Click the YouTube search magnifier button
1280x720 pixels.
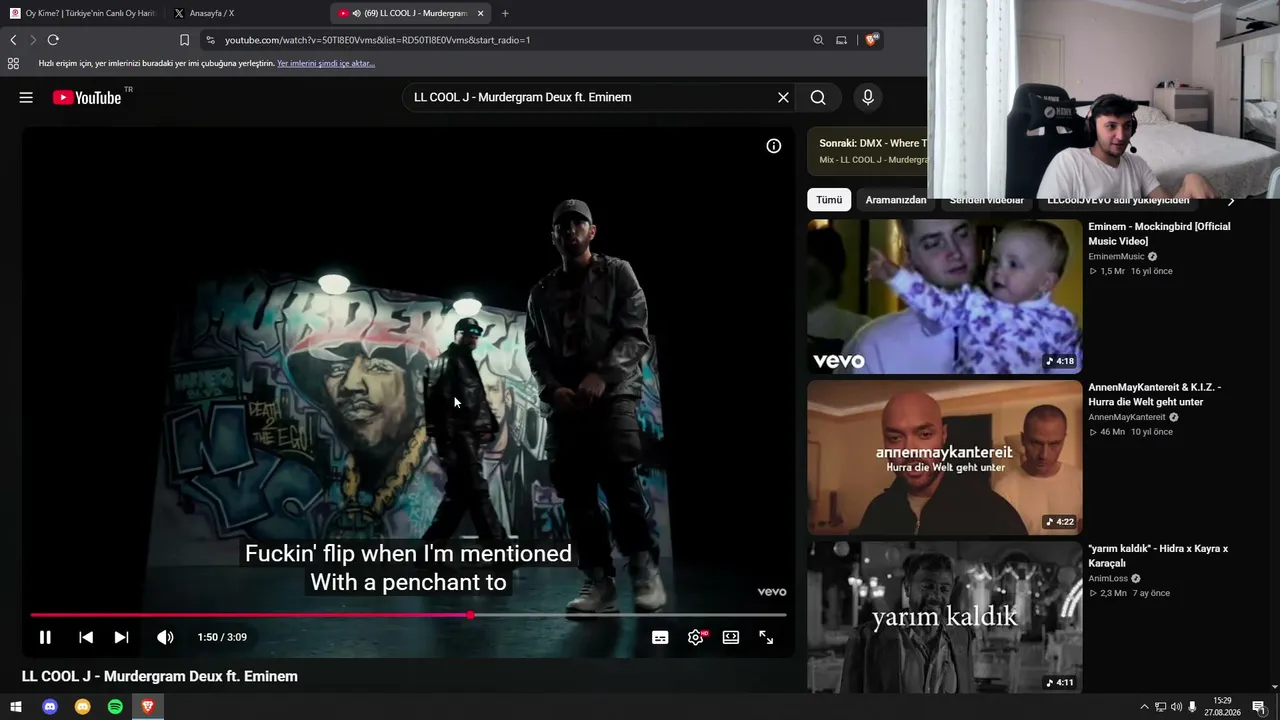coord(818,97)
